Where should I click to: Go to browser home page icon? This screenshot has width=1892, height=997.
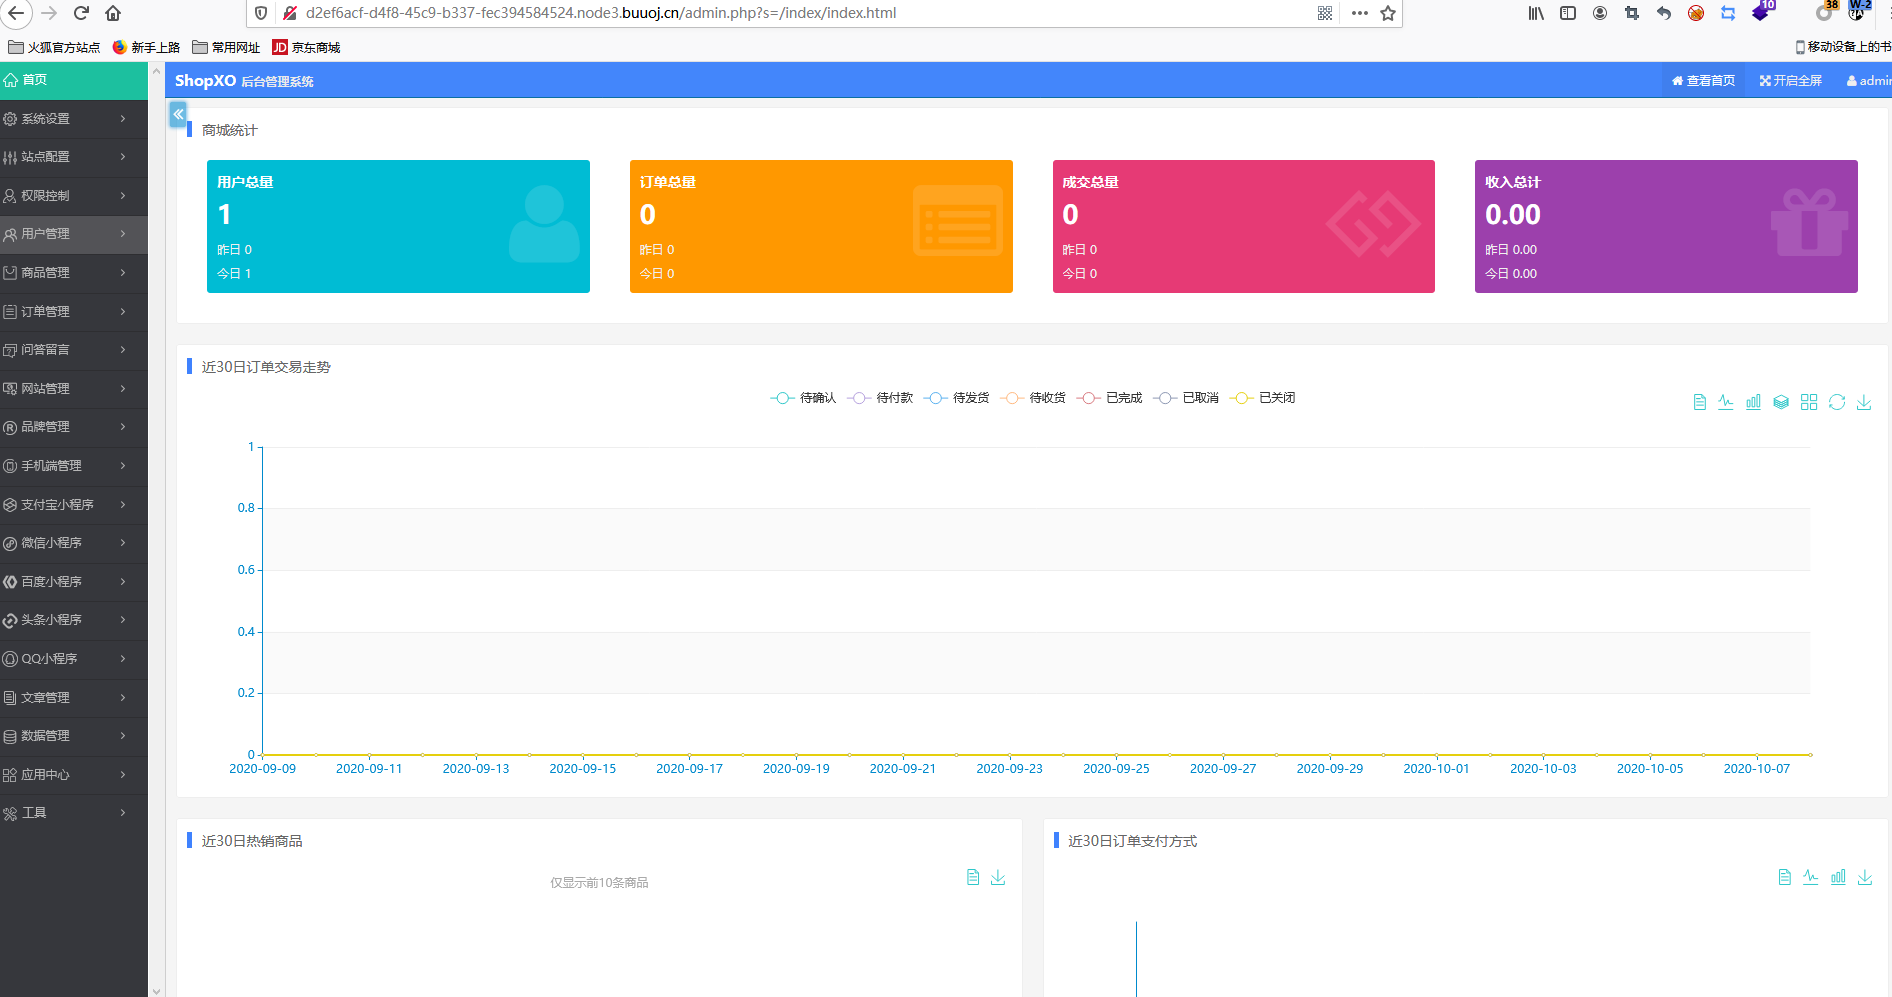(113, 13)
